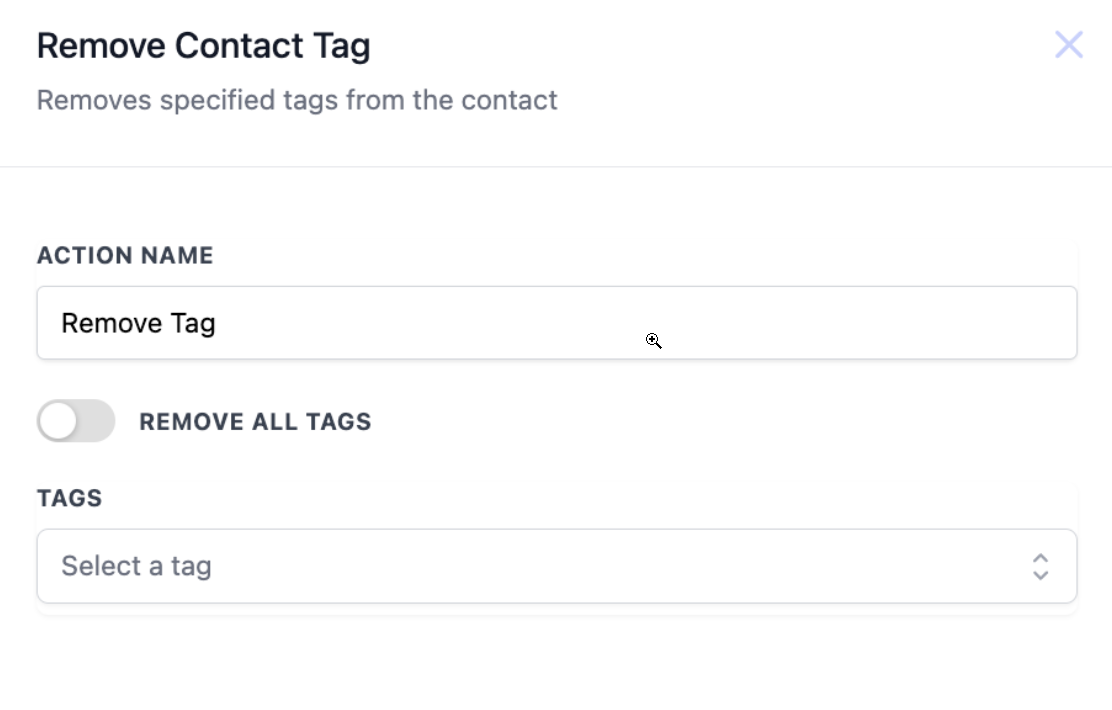The height and width of the screenshot is (710, 1112).
Task: Click the "Select a tag" placeholder text
Action: tap(136, 566)
